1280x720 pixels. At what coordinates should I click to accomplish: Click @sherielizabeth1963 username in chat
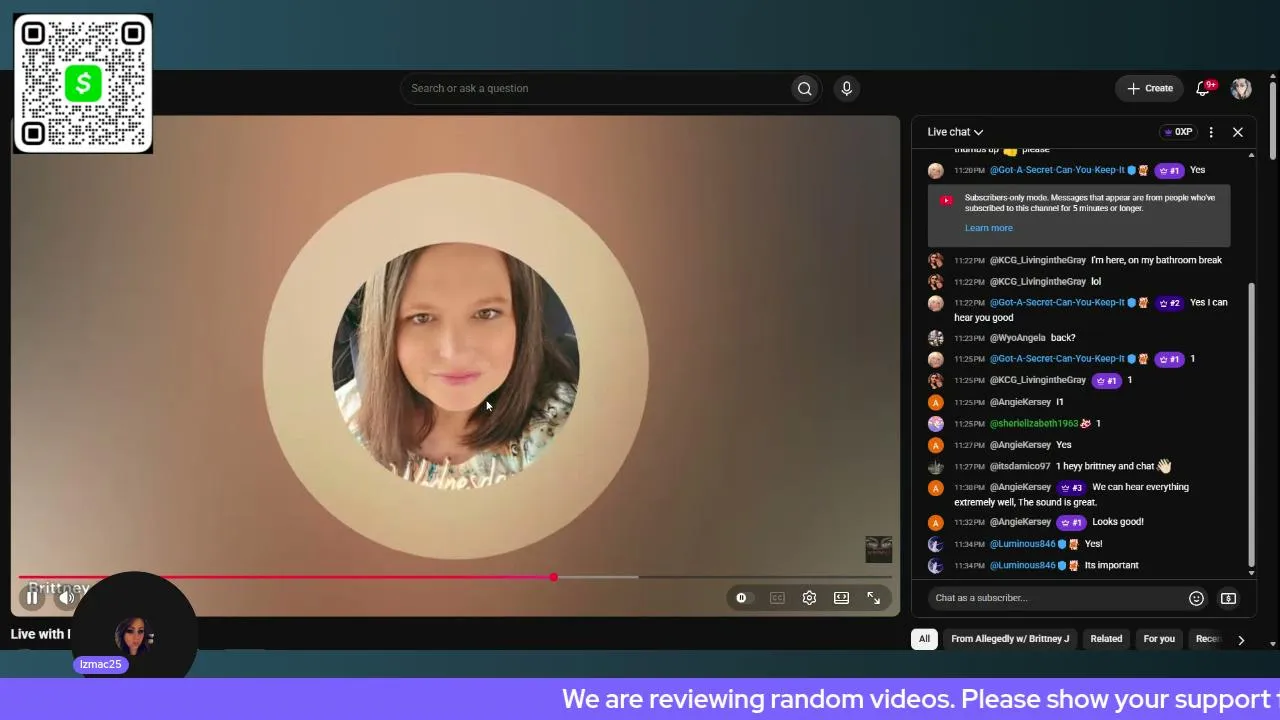(x=1033, y=423)
